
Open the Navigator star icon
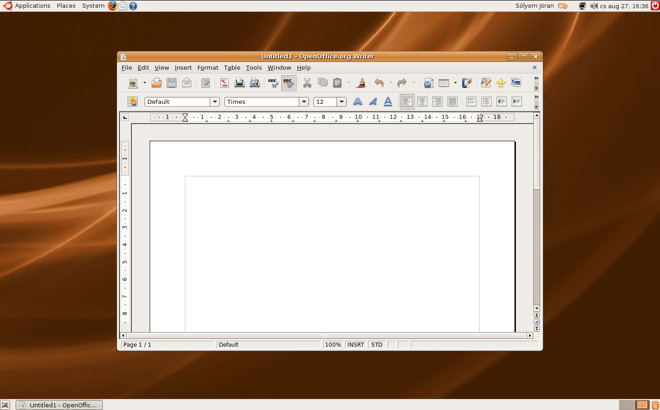click(501, 83)
